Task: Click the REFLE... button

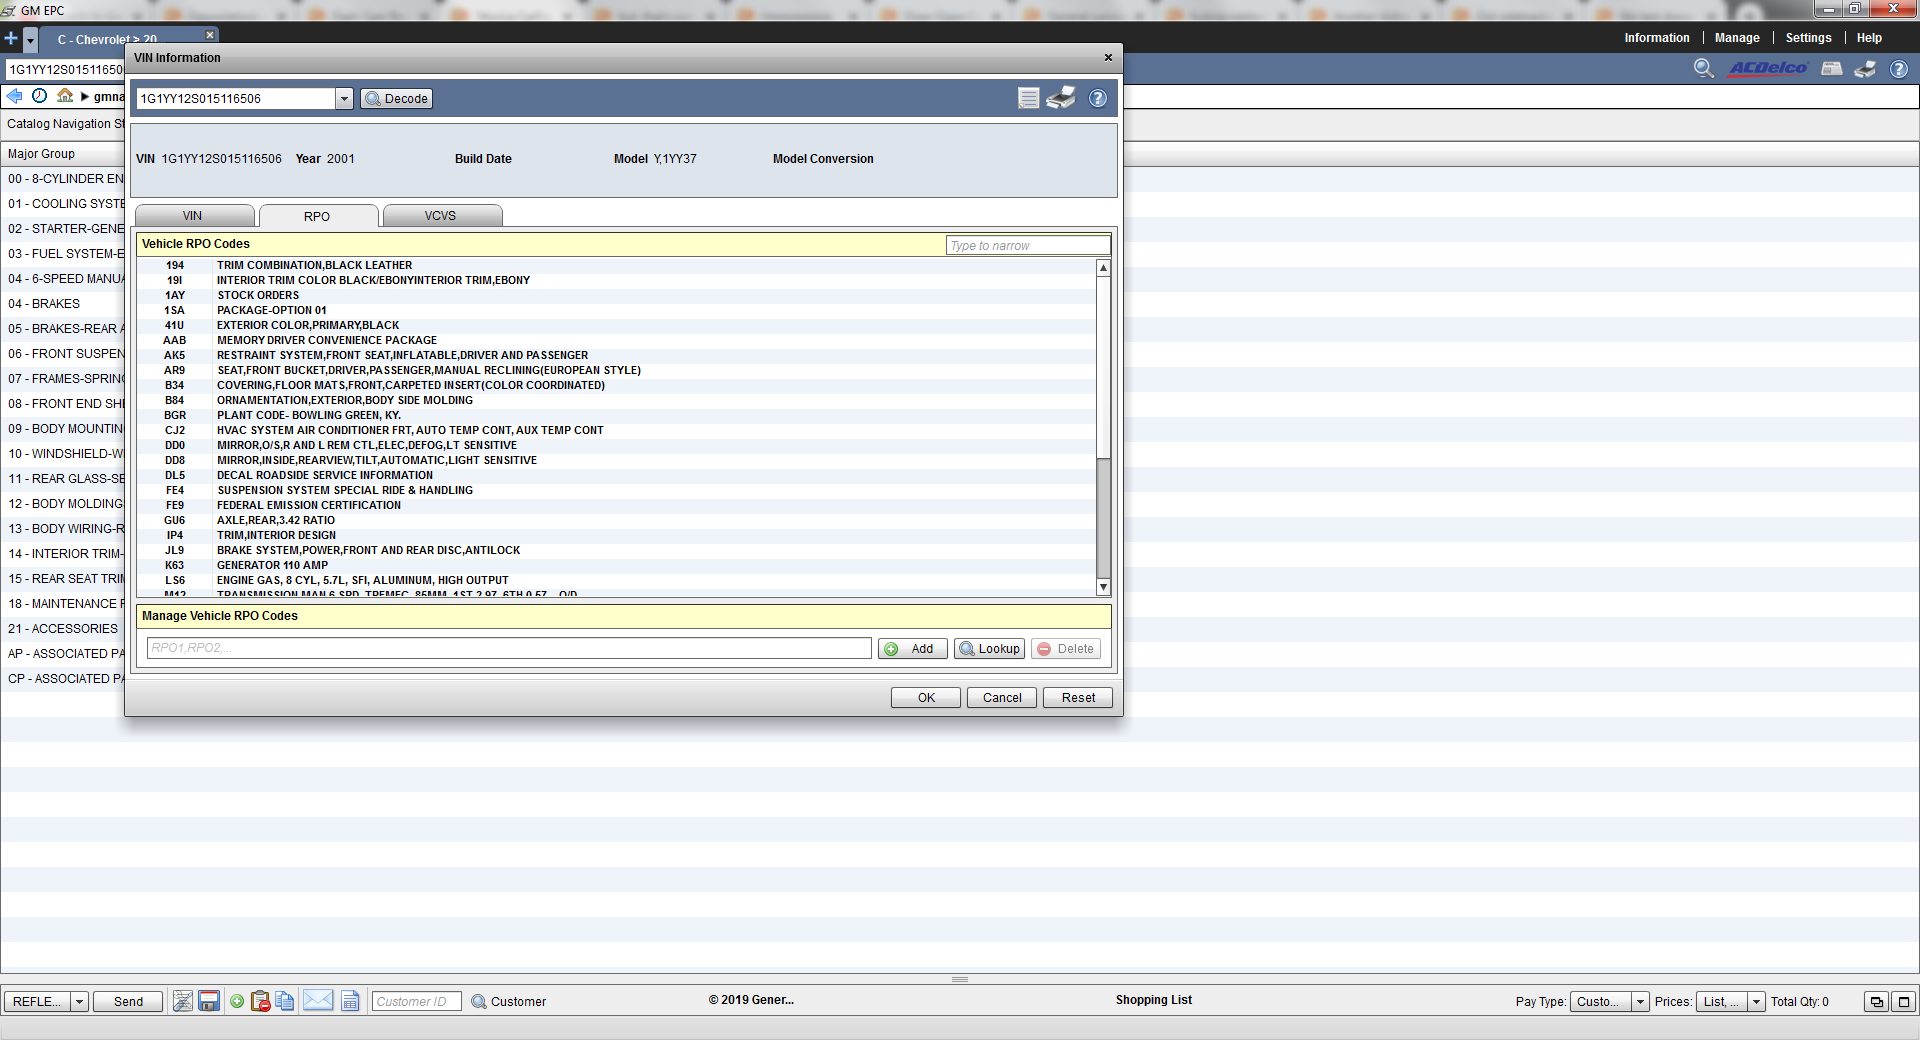Action: tap(37, 1001)
